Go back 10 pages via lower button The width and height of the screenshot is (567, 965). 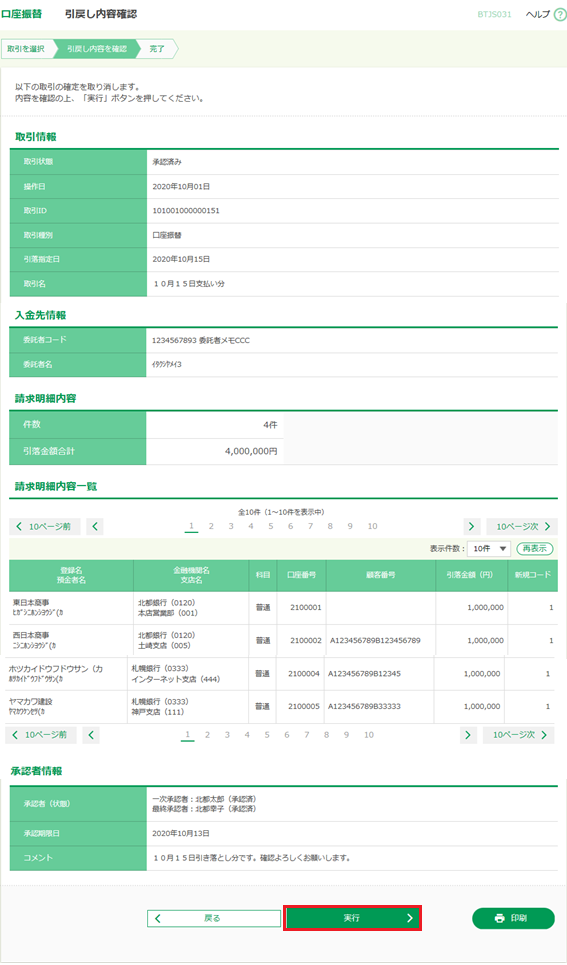click(41, 735)
